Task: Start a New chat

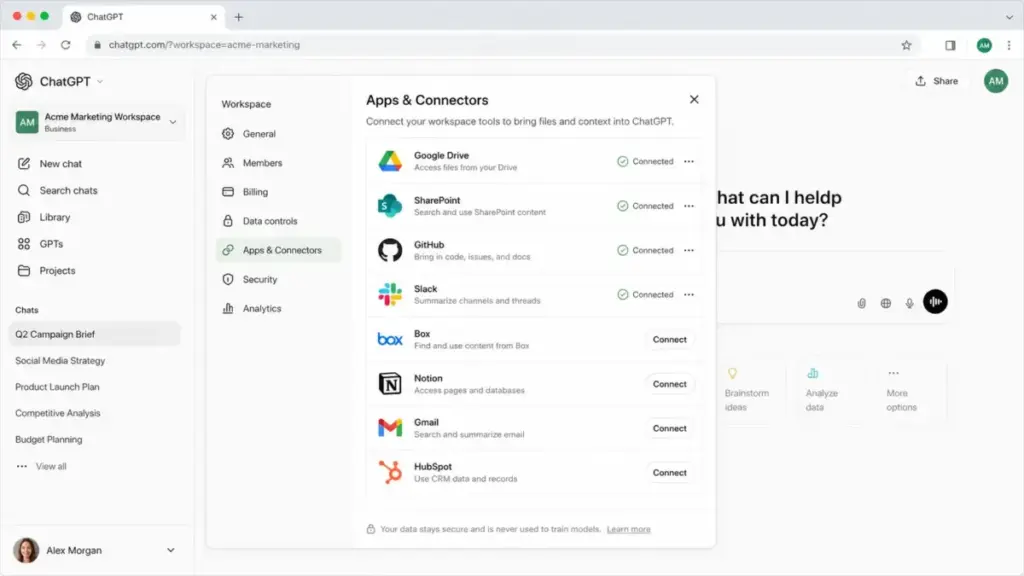Action: pos(50,164)
